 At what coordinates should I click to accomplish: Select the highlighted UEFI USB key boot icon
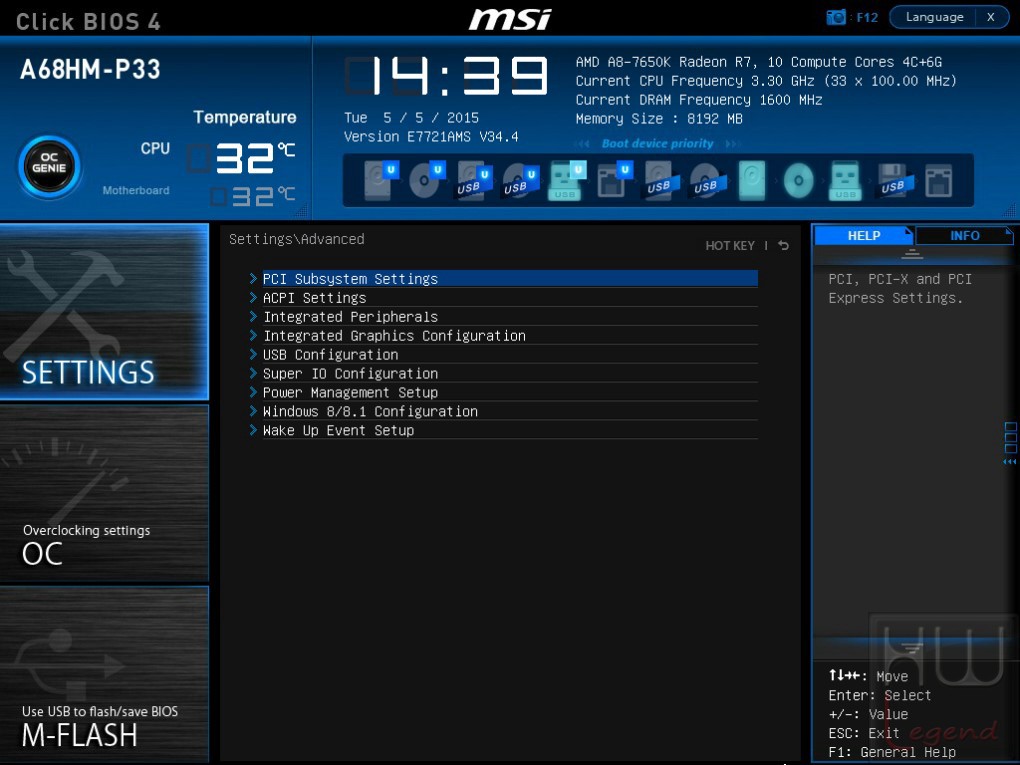click(x=567, y=180)
